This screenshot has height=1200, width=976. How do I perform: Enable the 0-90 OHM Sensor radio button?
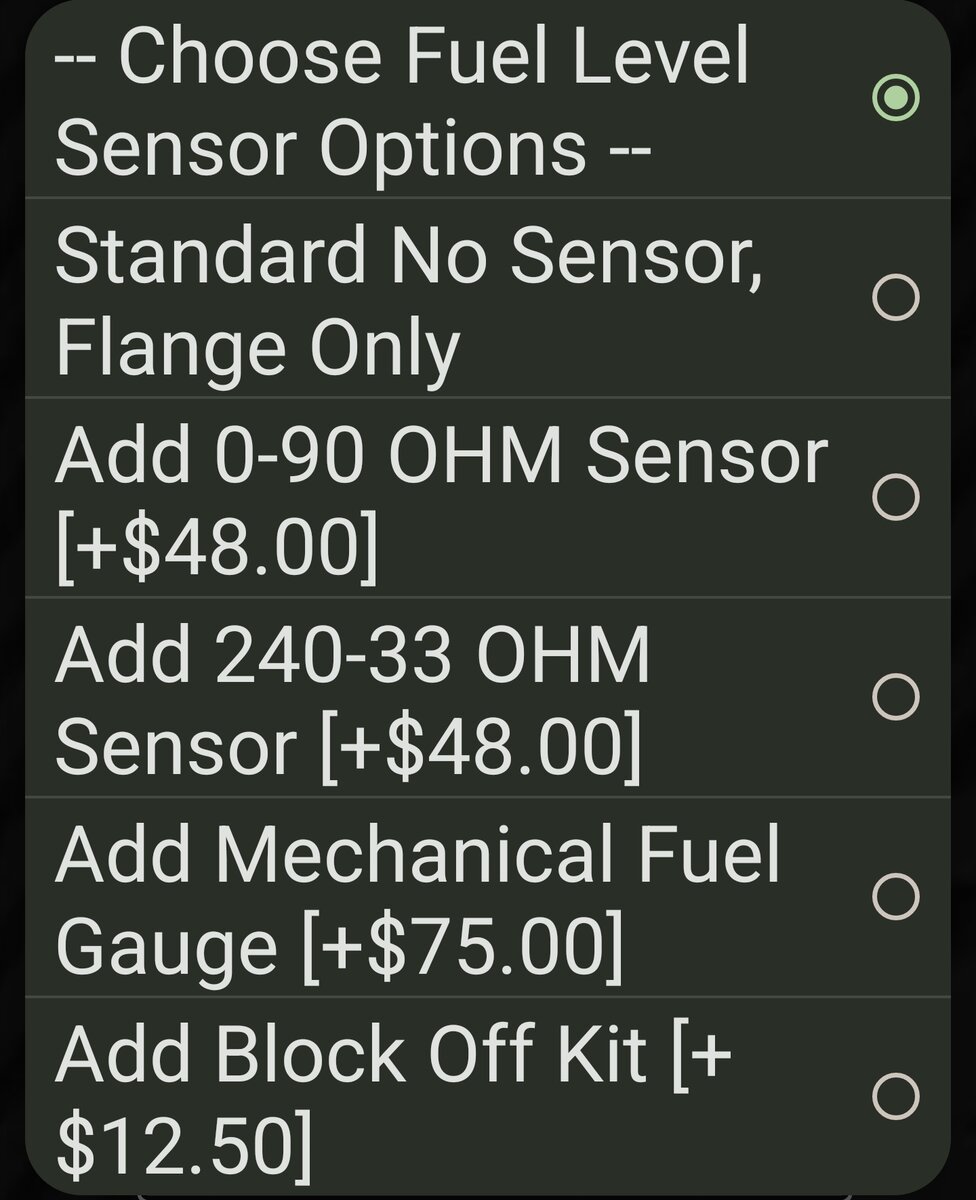(x=895, y=496)
